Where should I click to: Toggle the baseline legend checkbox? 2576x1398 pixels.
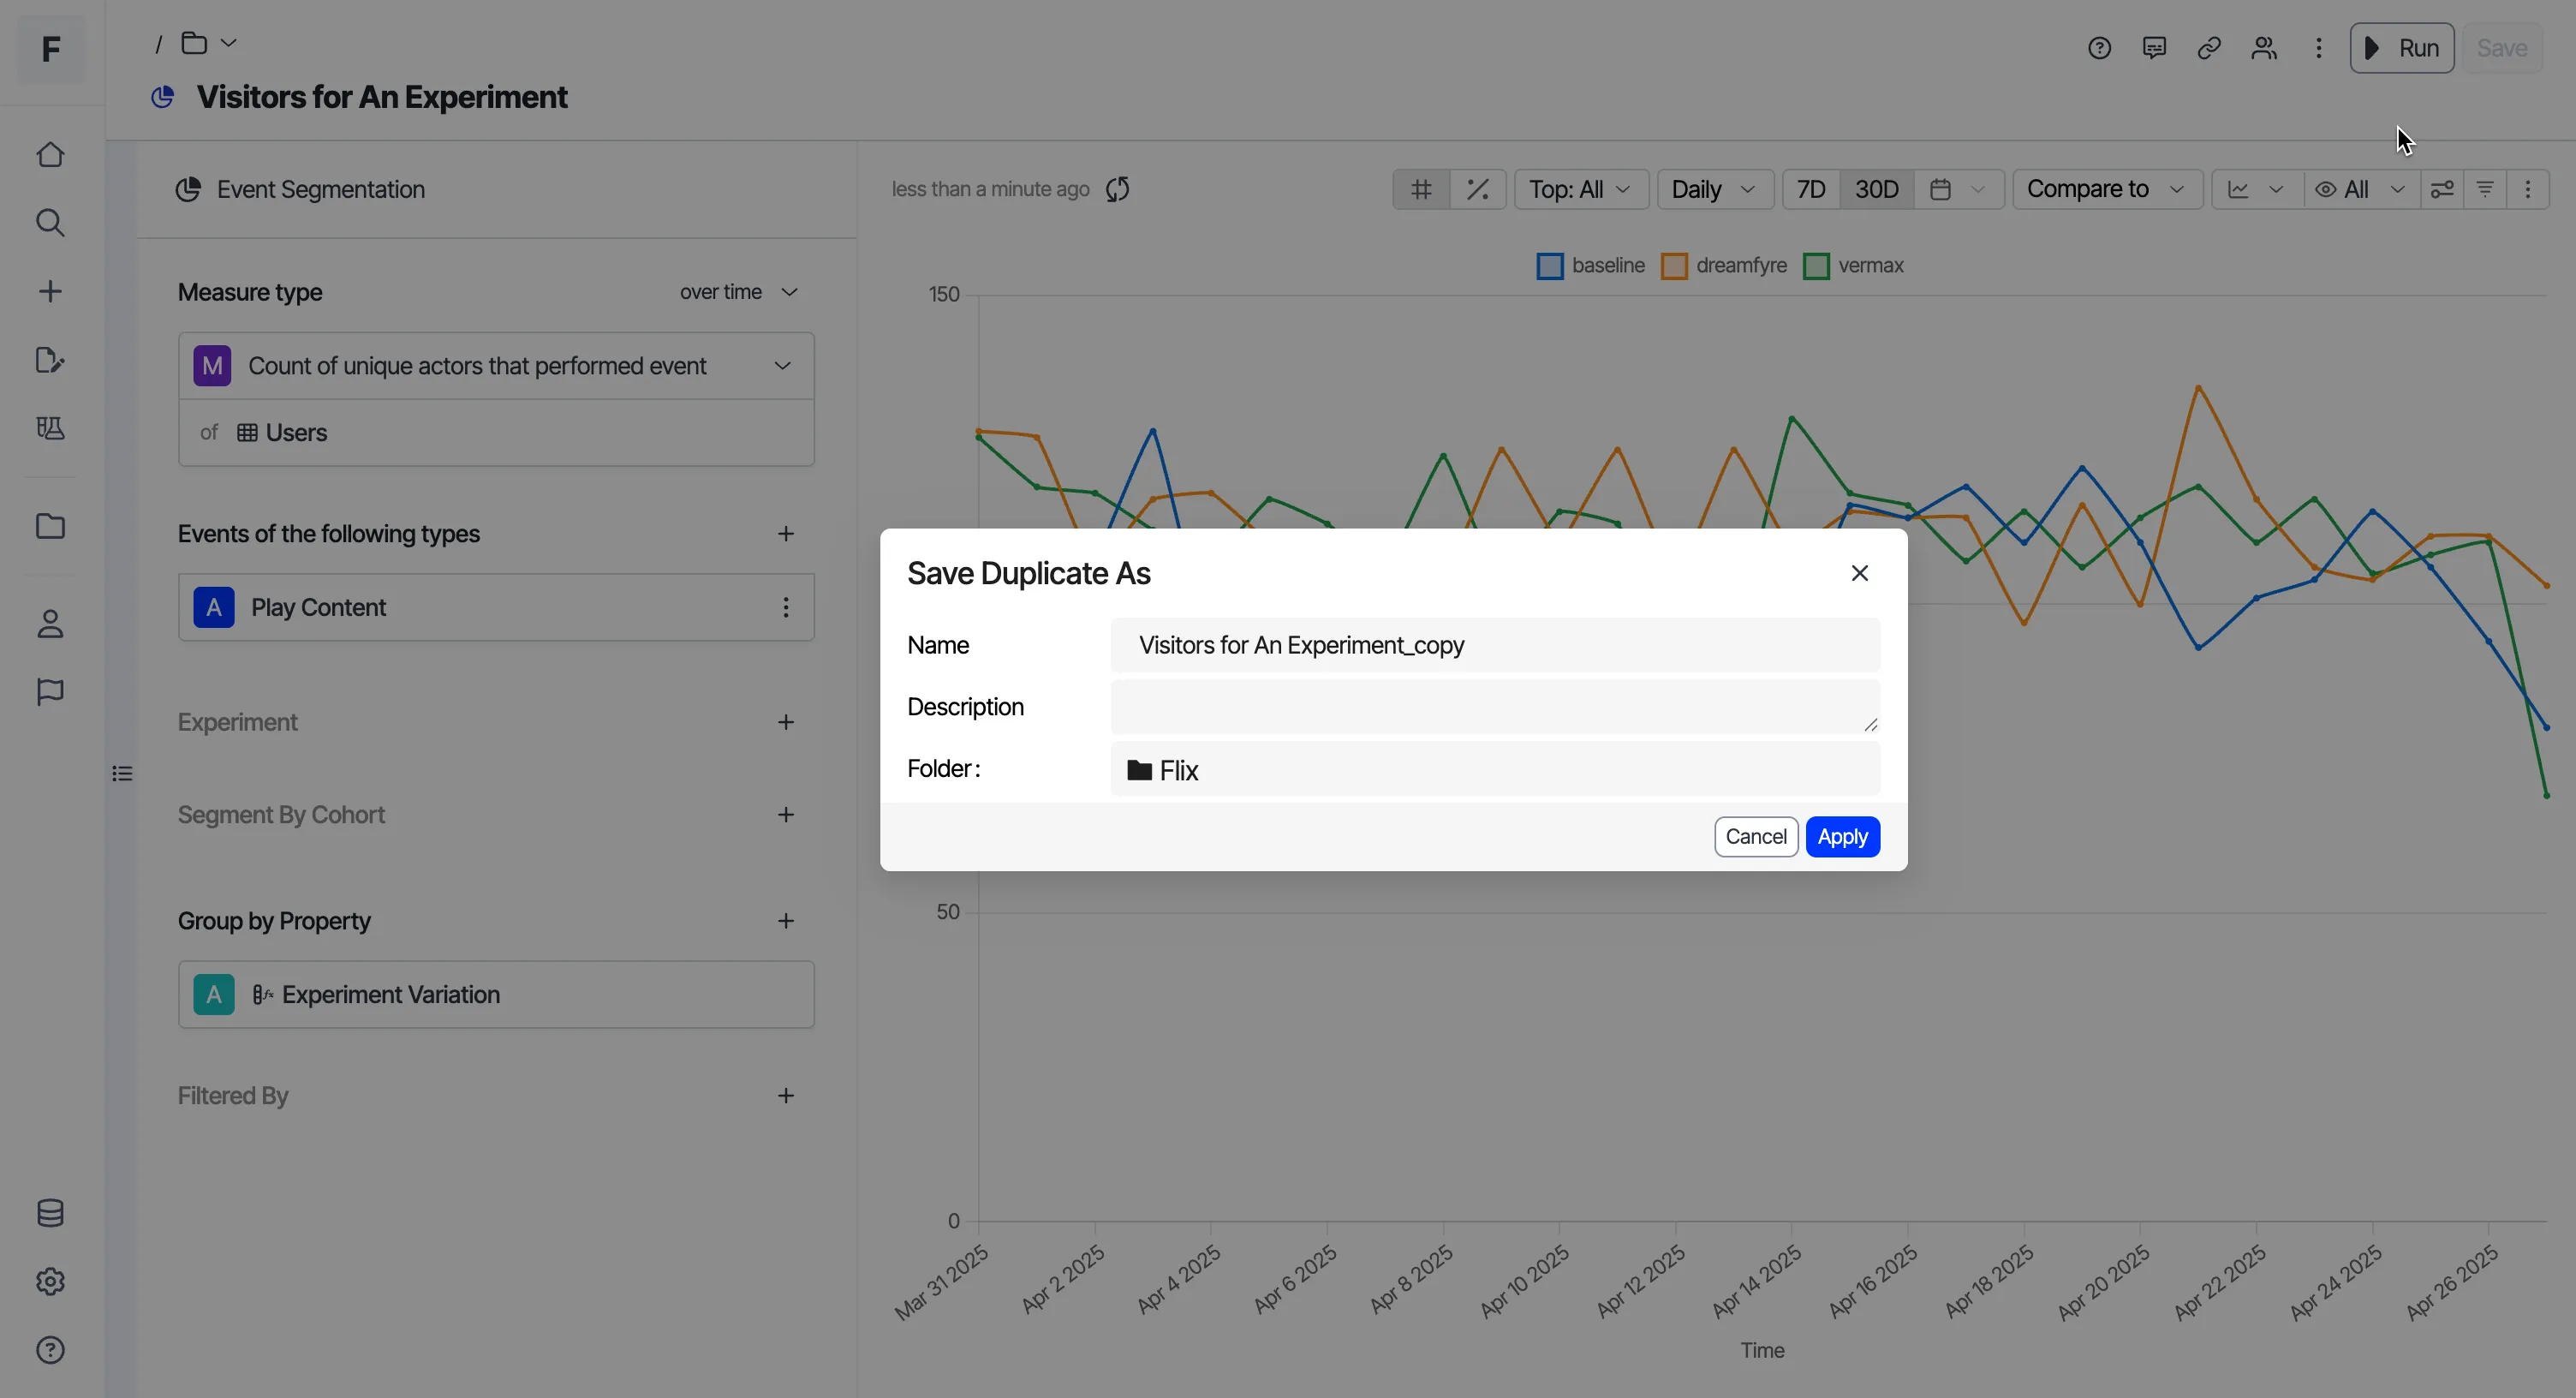tap(1549, 267)
